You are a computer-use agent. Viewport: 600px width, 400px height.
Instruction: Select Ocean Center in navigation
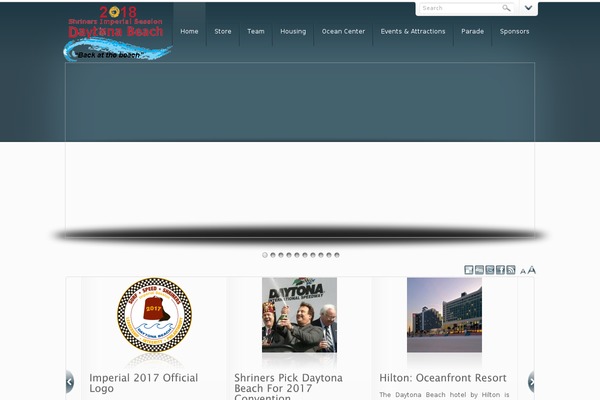[x=343, y=31]
